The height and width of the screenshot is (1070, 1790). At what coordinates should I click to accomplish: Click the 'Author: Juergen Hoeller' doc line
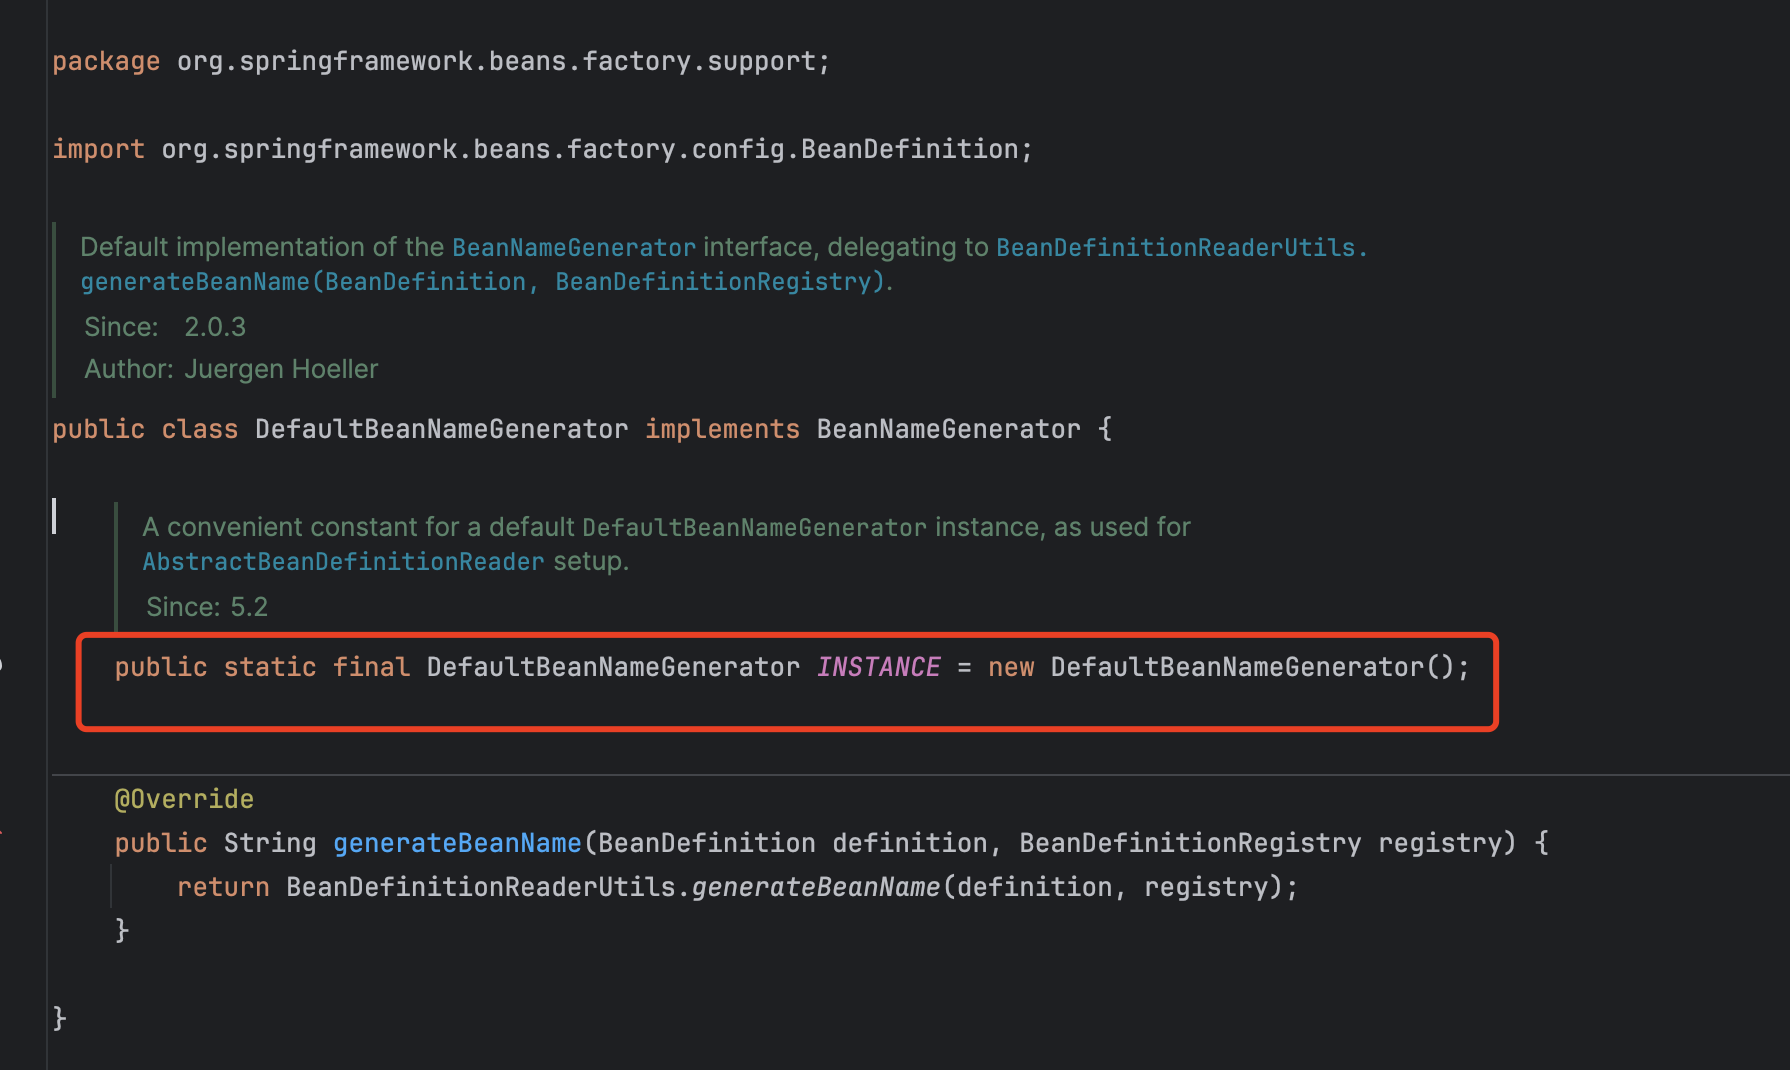click(231, 369)
